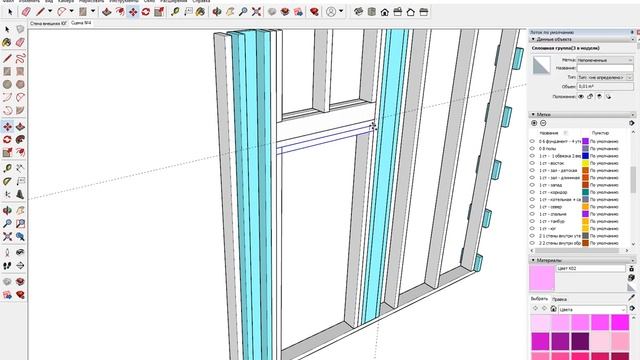Switch to Front view house icon

(x=384, y=12)
